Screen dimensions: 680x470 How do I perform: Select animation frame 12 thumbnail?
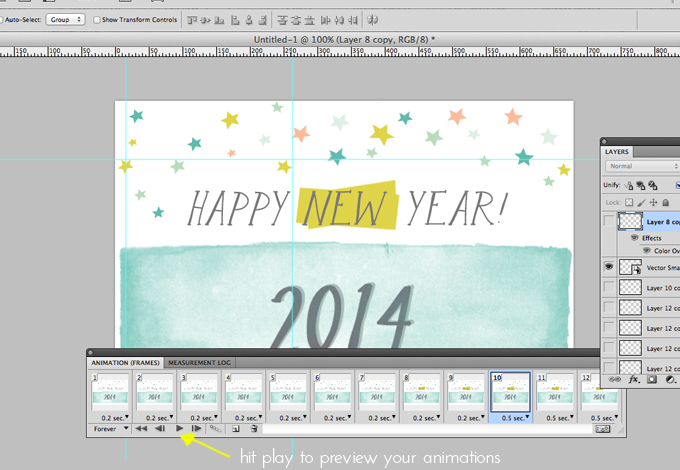[x=599, y=392]
